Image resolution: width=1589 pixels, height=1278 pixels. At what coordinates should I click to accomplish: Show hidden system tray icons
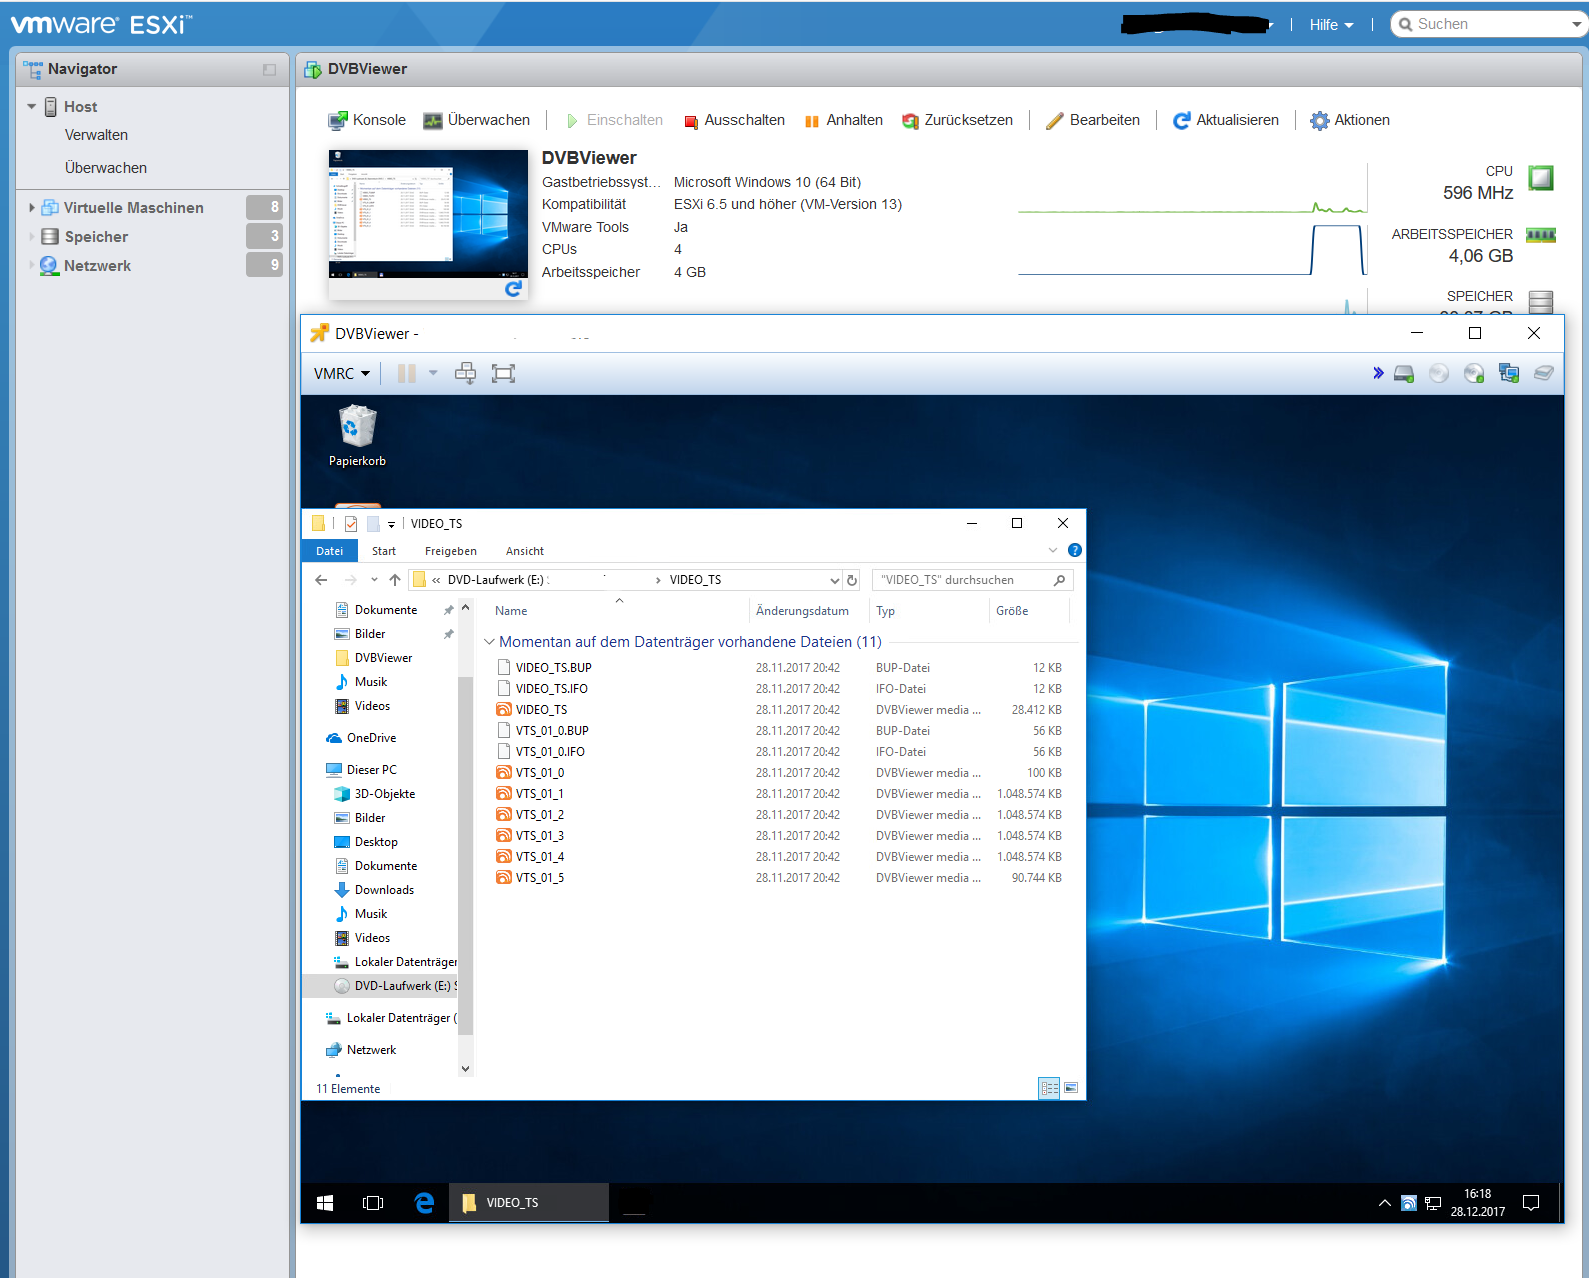tap(1385, 1203)
